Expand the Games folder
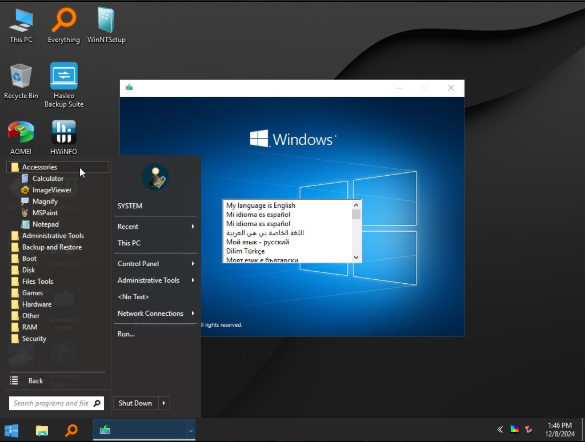The width and height of the screenshot is (585, 442). click(x=27, y=293)
